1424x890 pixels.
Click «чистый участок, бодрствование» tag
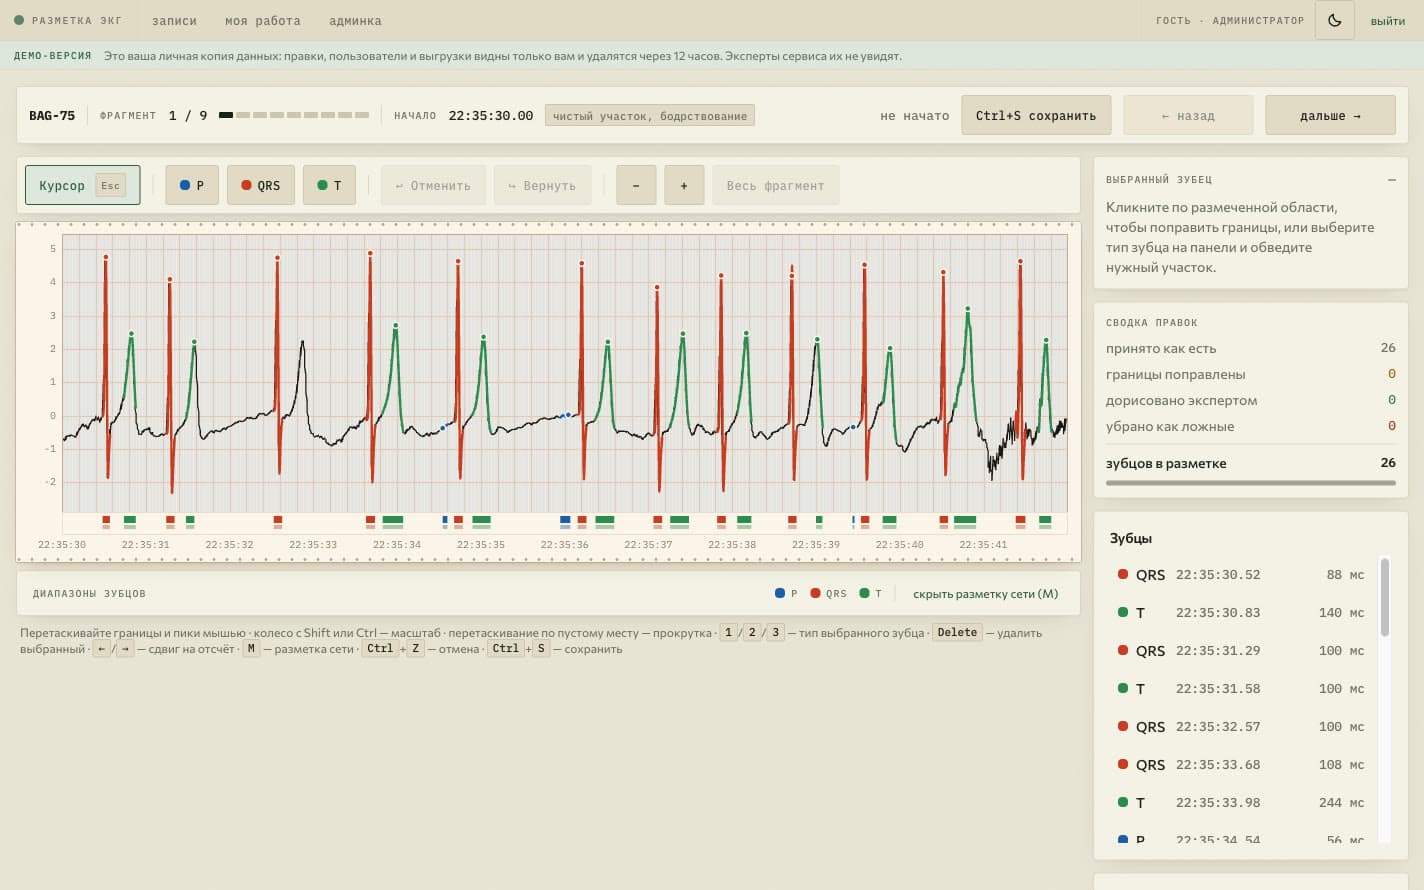click(650, 115)
